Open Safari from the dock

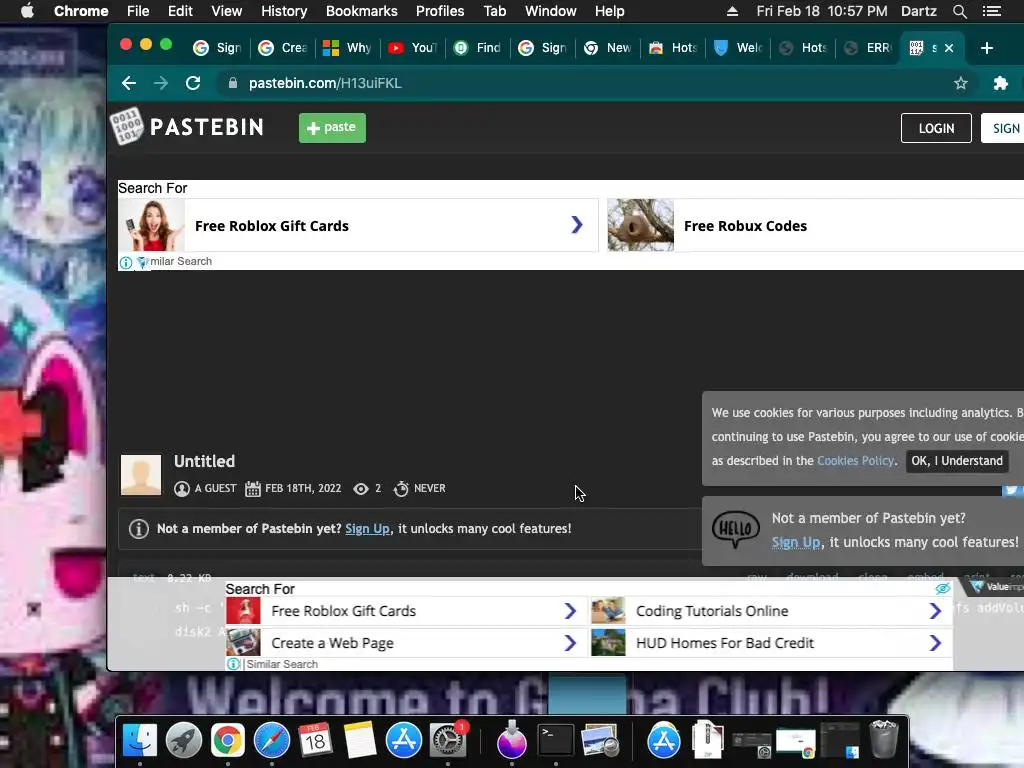[x=272, y=741]
